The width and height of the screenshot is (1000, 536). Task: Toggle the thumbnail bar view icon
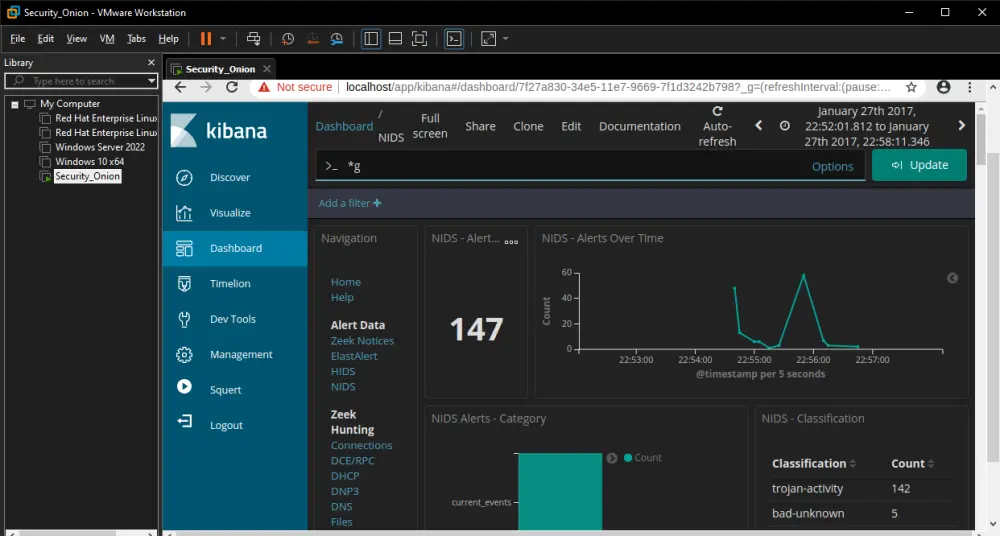pyautogui.click(x=395, y=39)
